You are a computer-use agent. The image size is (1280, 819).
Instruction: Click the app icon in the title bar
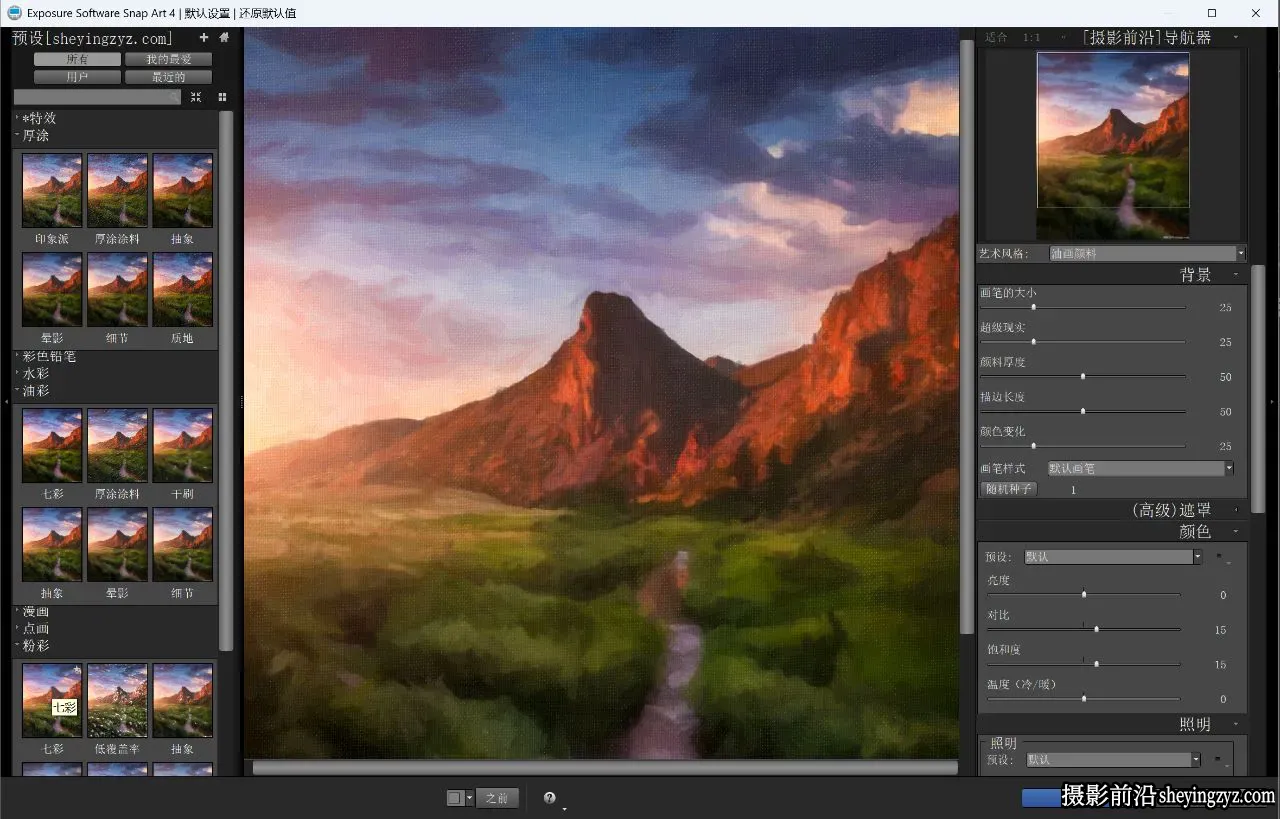[14, 13]
